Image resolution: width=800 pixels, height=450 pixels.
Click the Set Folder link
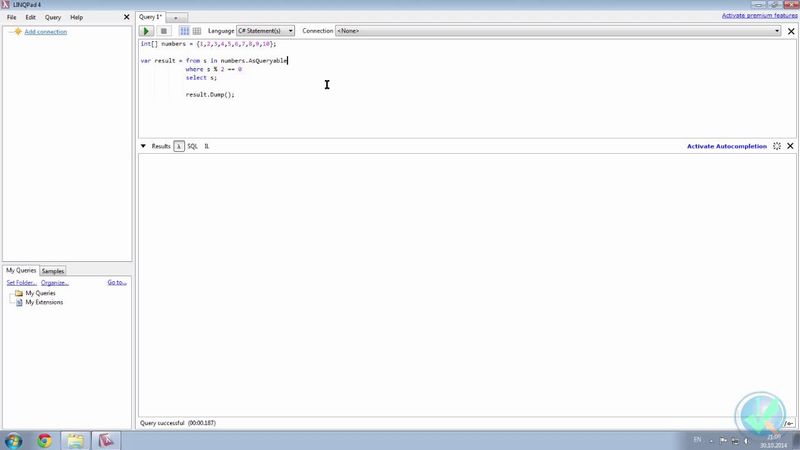click(x=21, y=283)
